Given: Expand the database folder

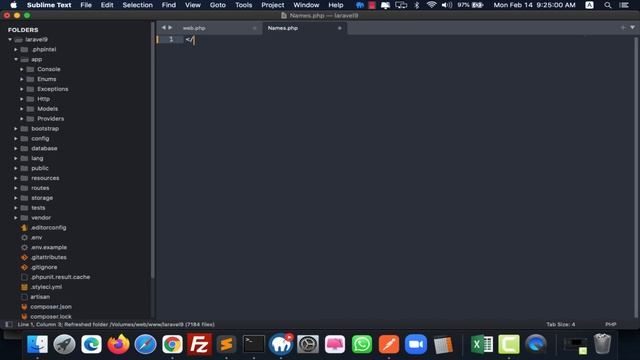Looking at the screenshot, I should click(x=16, y=149).
